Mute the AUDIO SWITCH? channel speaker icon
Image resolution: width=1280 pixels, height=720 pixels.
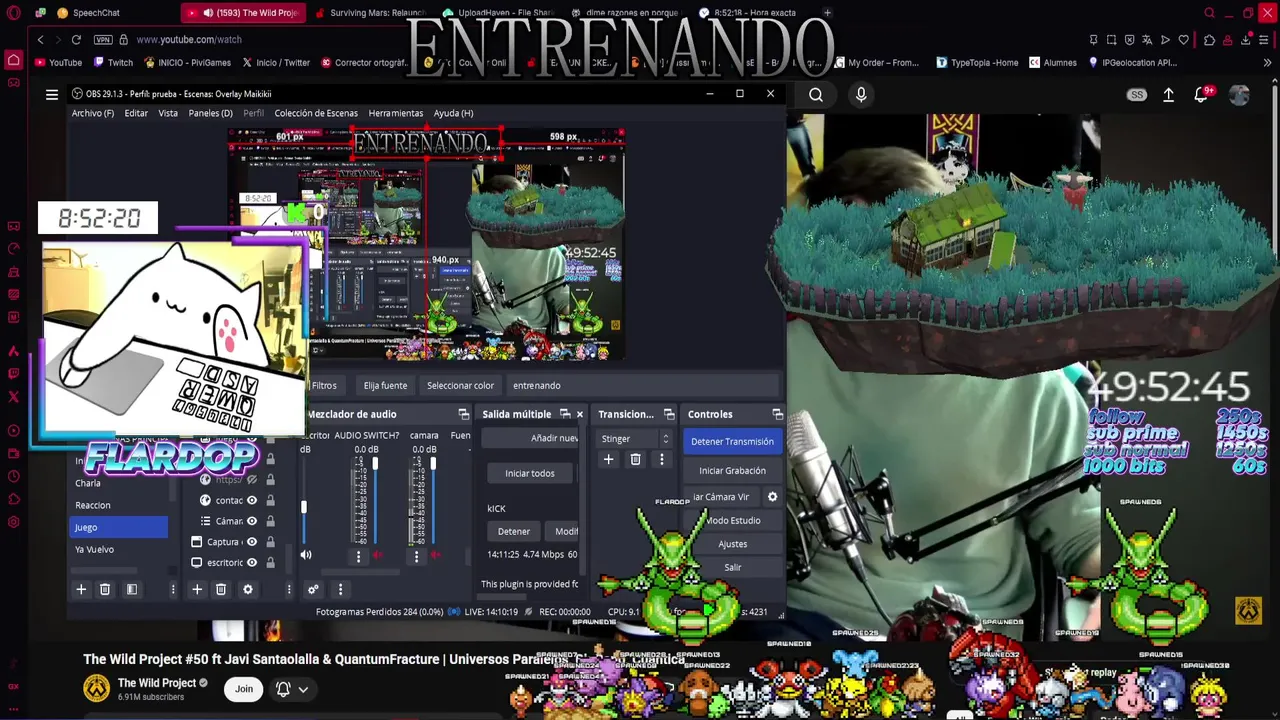tap(377, 555)
